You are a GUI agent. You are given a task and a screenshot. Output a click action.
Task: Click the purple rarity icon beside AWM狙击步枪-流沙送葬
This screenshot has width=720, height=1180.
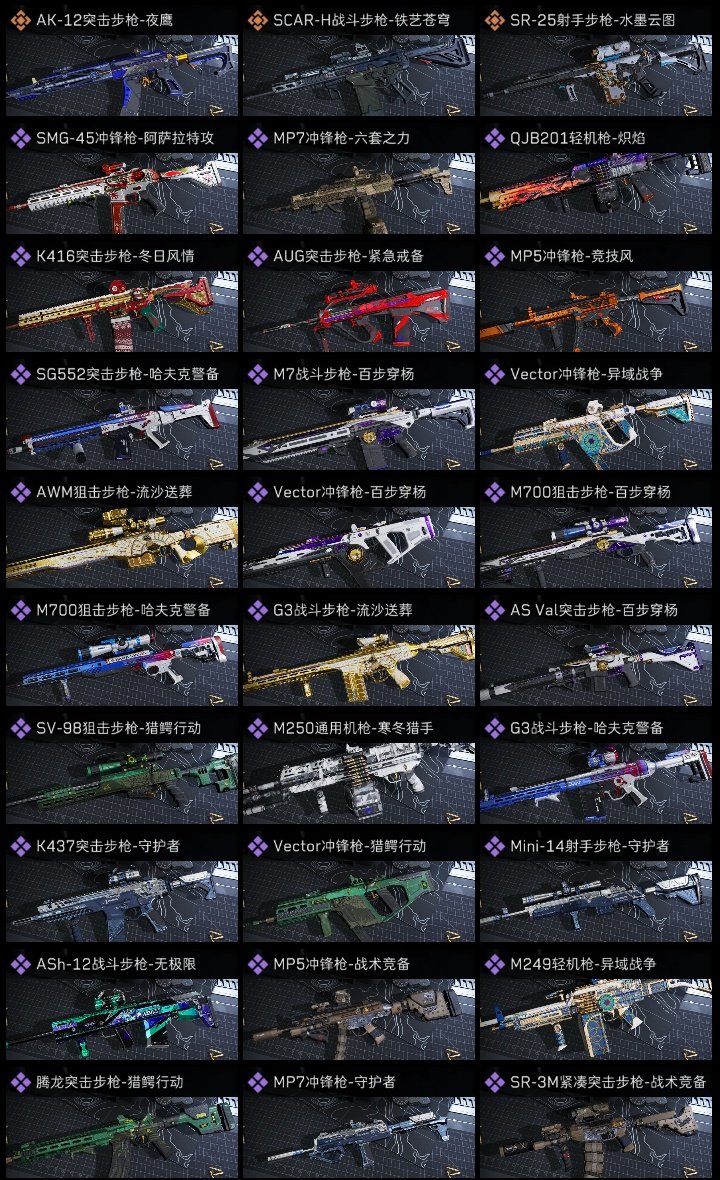coord(20,492)
